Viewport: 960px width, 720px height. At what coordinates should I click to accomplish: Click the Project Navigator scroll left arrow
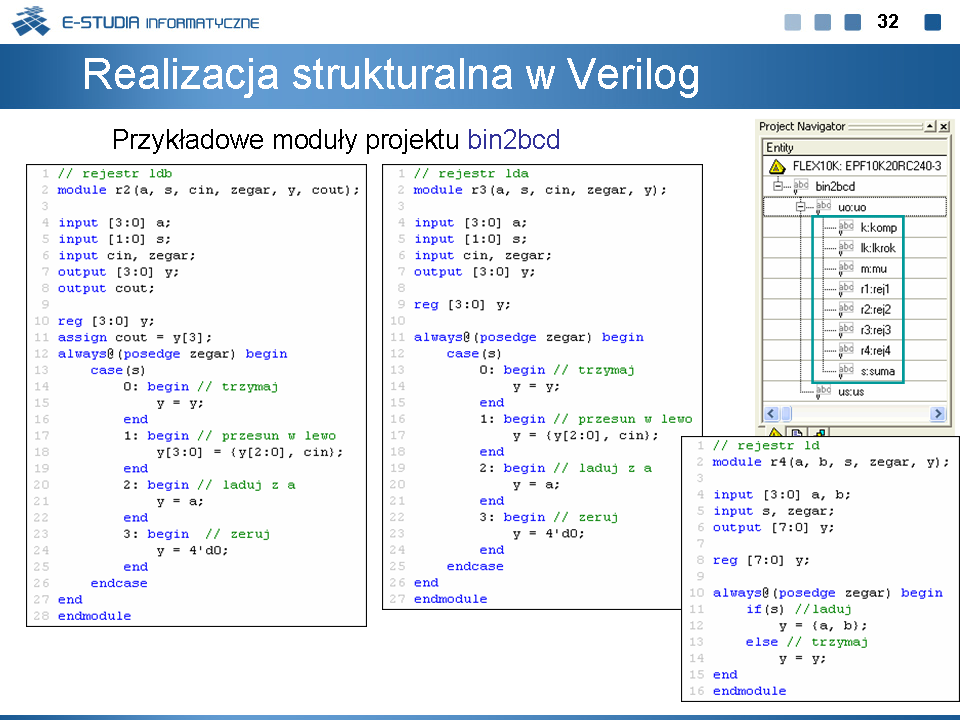(771, 413)
